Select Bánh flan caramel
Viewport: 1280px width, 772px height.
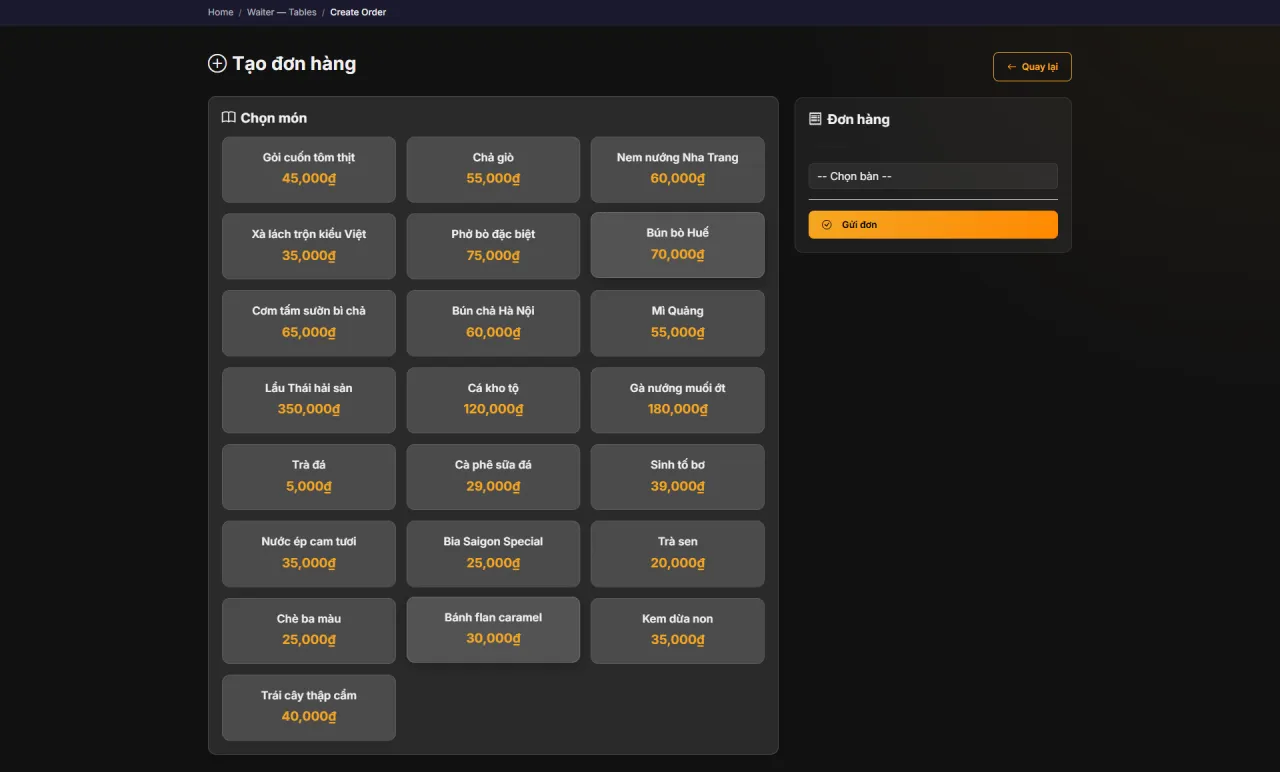[493, 630]
